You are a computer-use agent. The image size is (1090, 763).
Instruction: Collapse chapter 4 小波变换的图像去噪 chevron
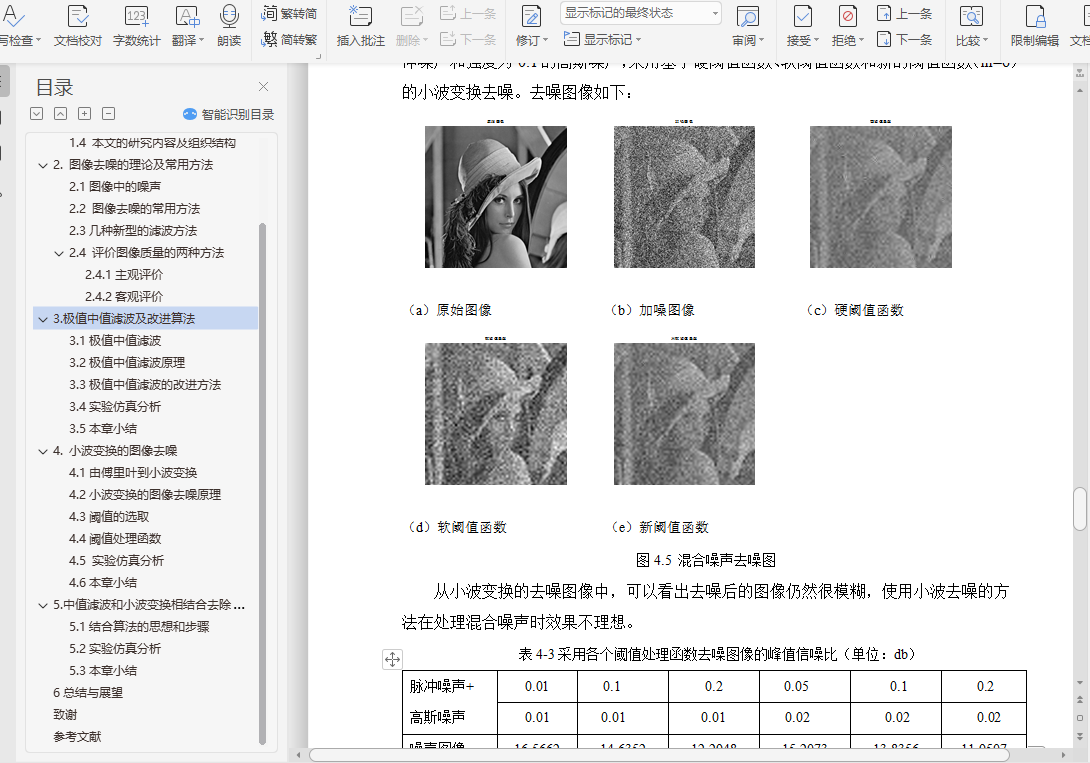(43, 452)
